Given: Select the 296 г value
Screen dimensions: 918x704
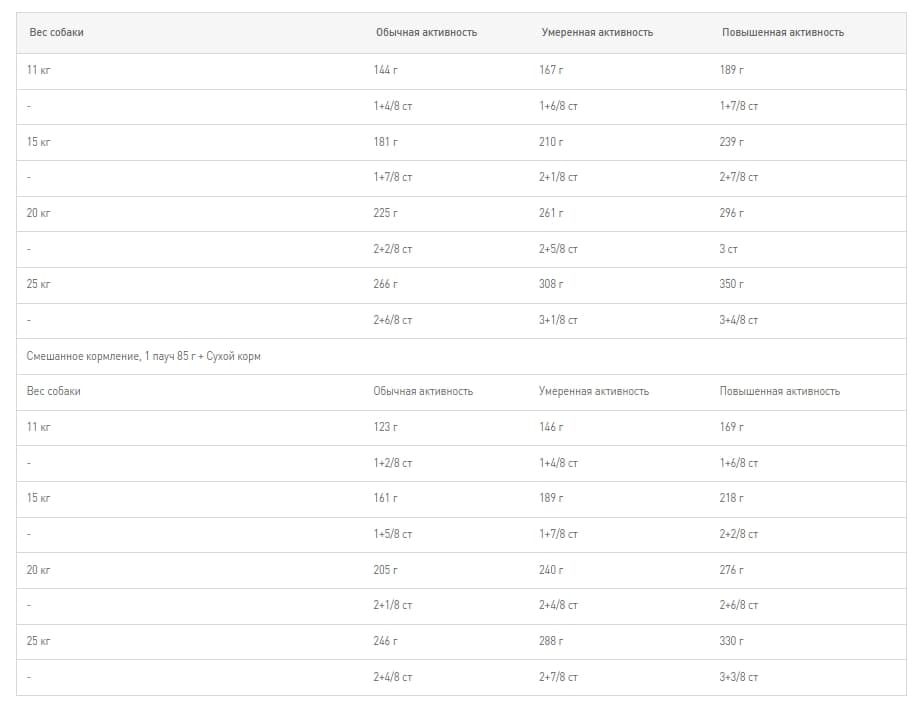Looking at the screenshot, I should (732, 213).
